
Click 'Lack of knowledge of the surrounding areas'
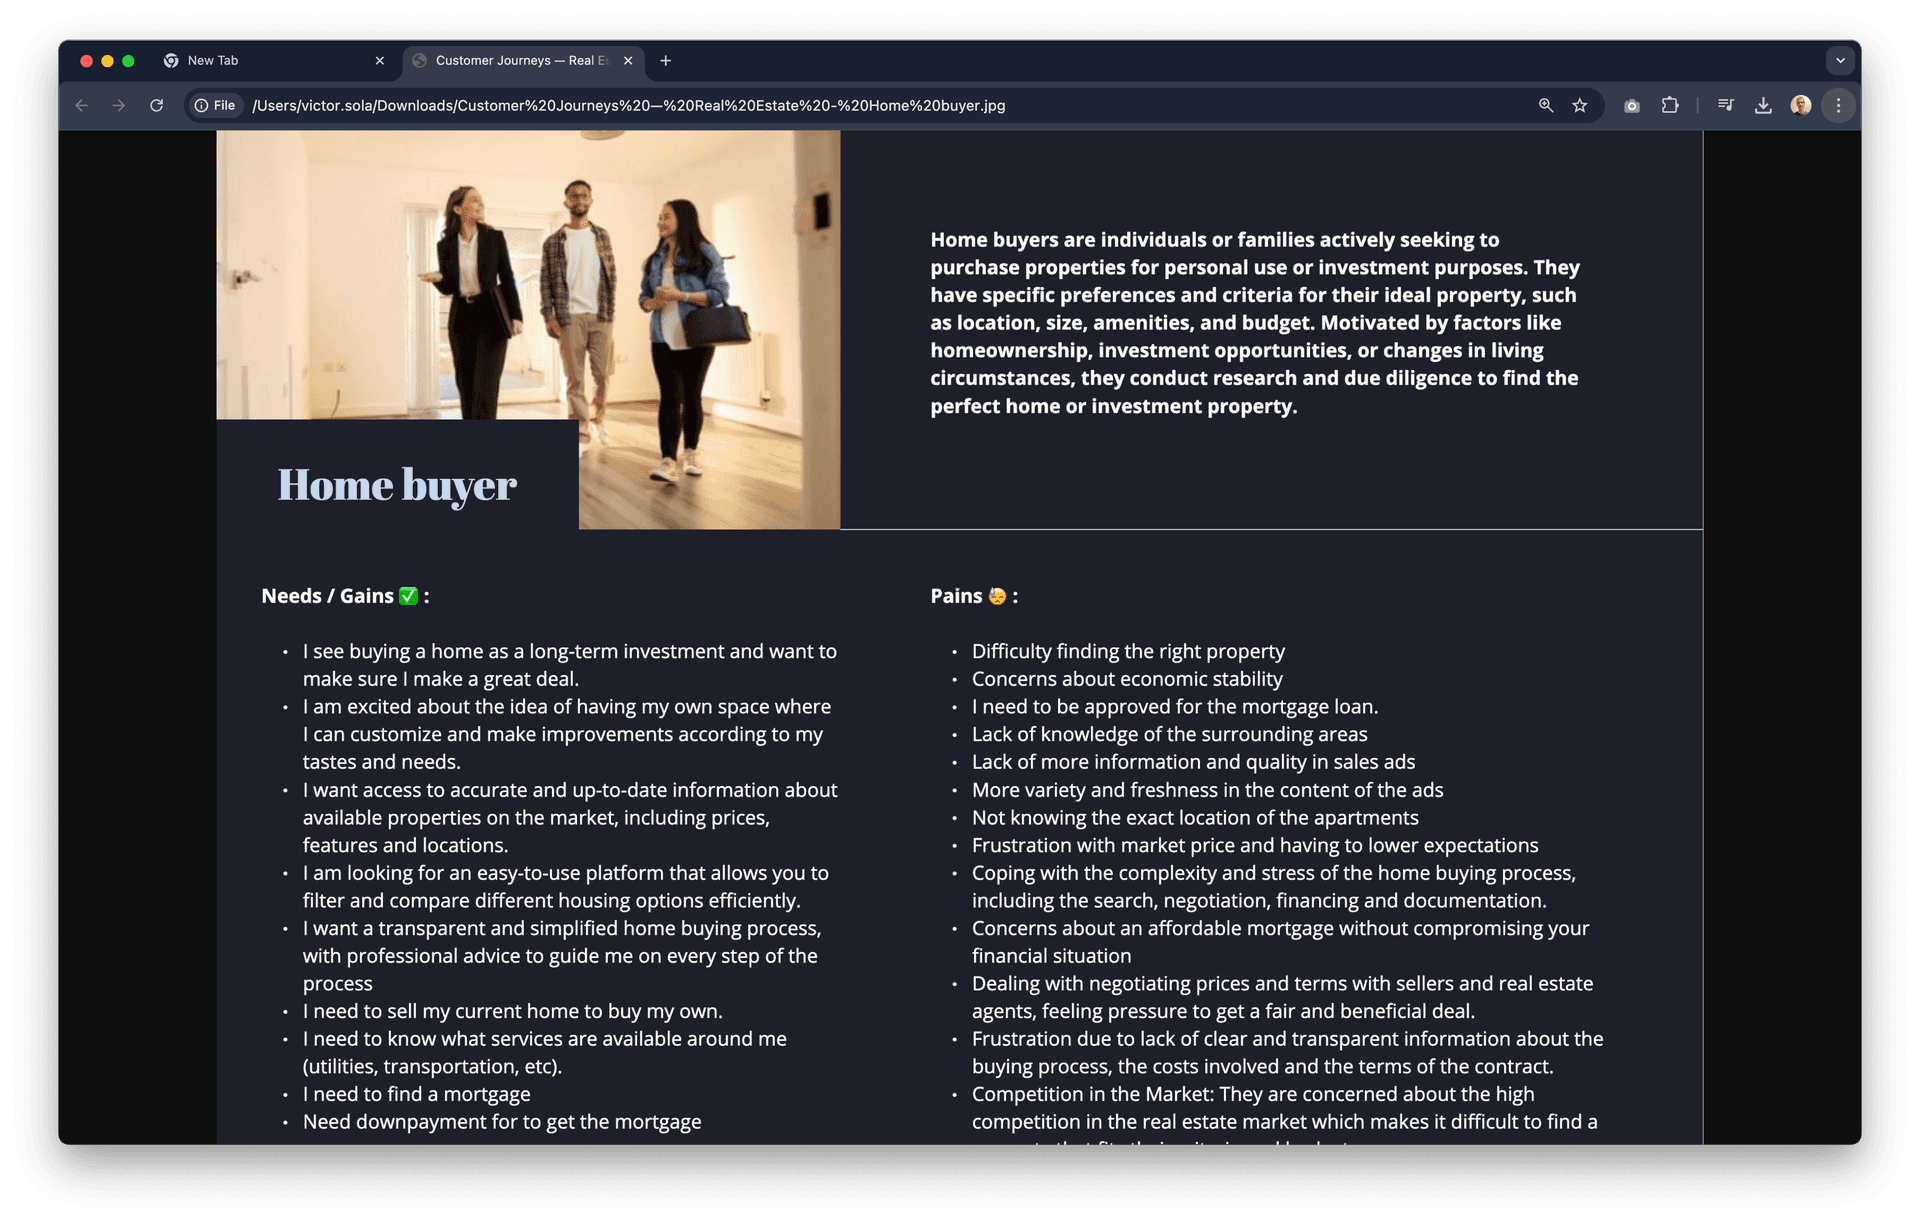pyautogui.click(x=1169, y=734)
